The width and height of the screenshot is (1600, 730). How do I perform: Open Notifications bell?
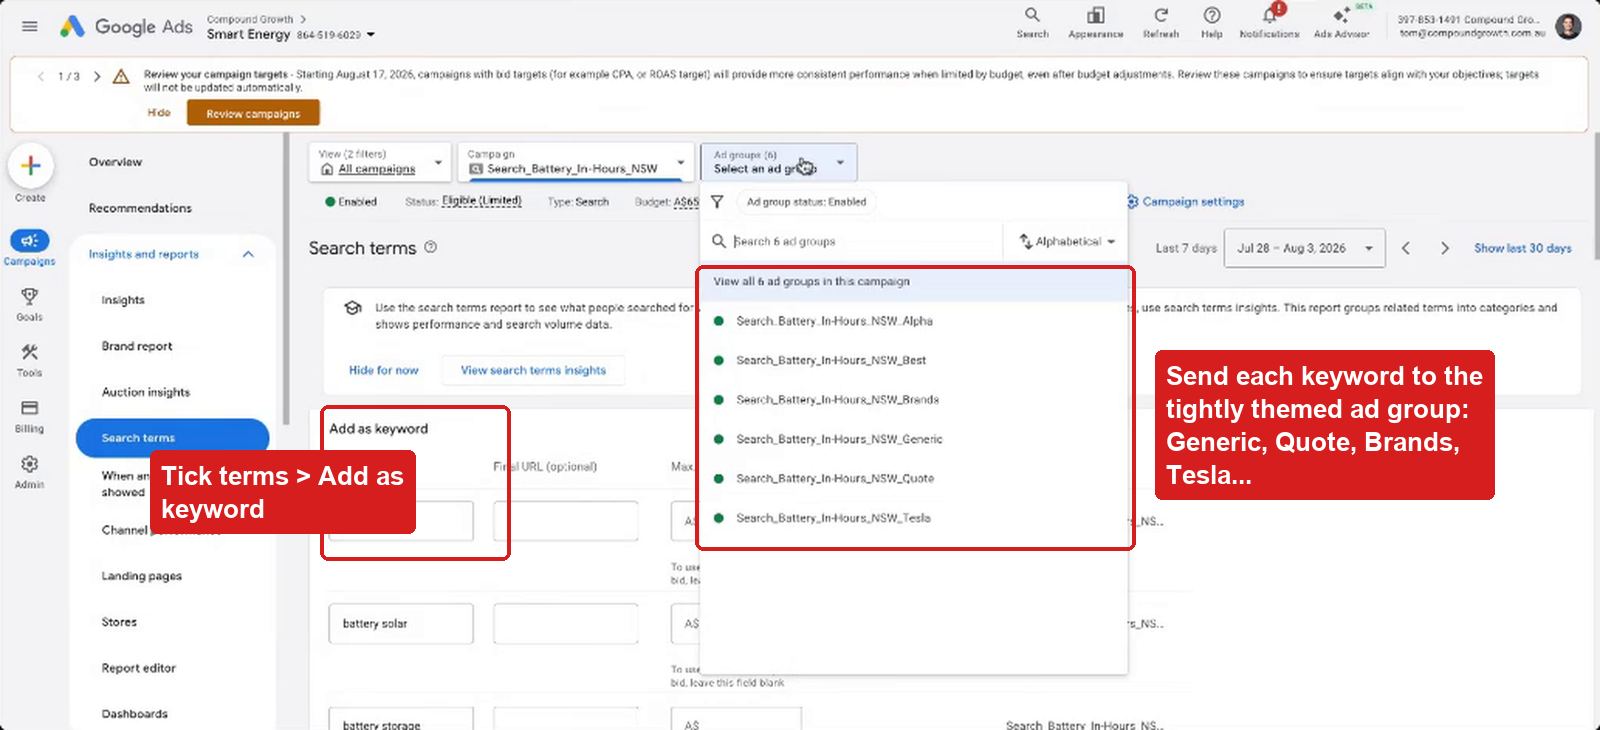[1269, 23]
